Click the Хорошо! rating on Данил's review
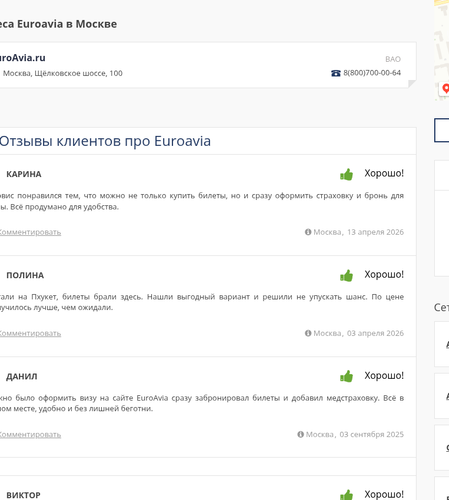The width and height of the screenshot is (449, 500). 384,376
